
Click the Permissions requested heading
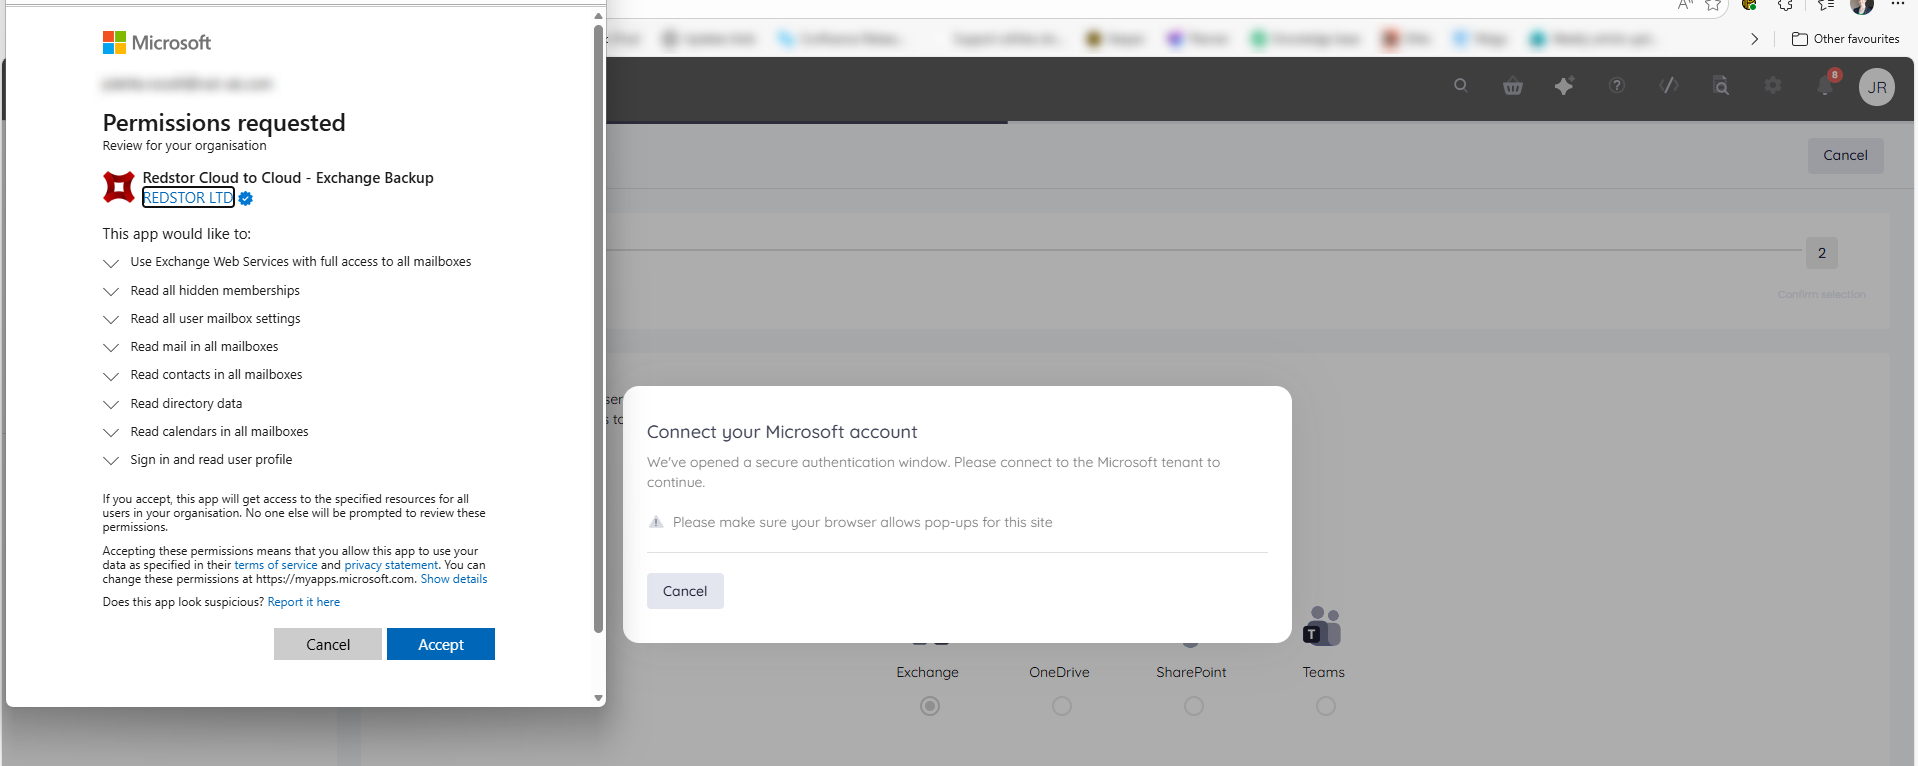[x=224, y=123]
